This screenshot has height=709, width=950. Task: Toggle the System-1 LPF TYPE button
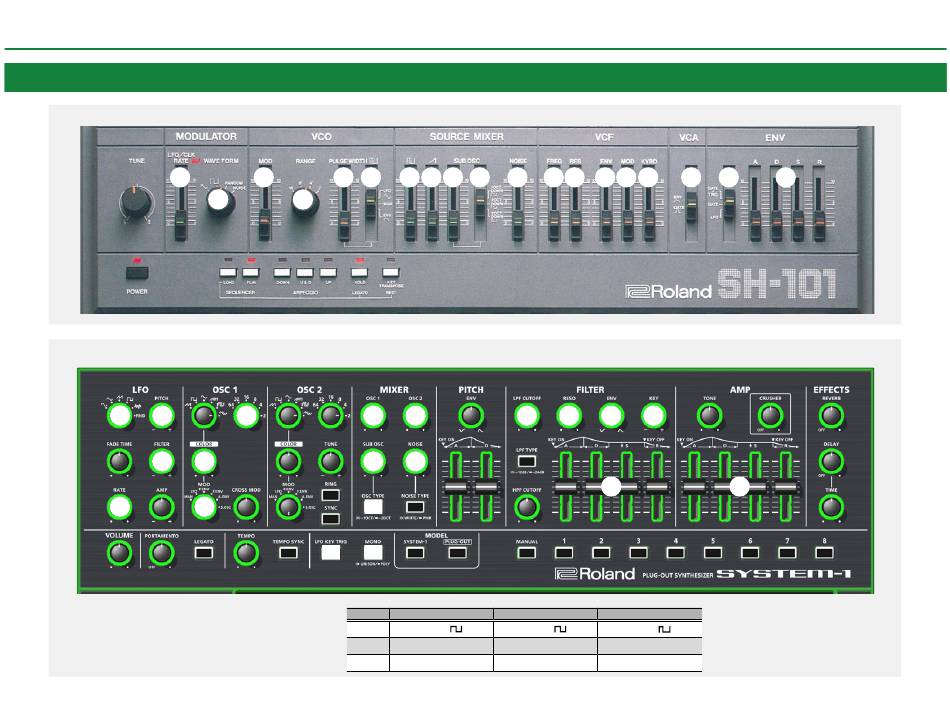[527, 461]
